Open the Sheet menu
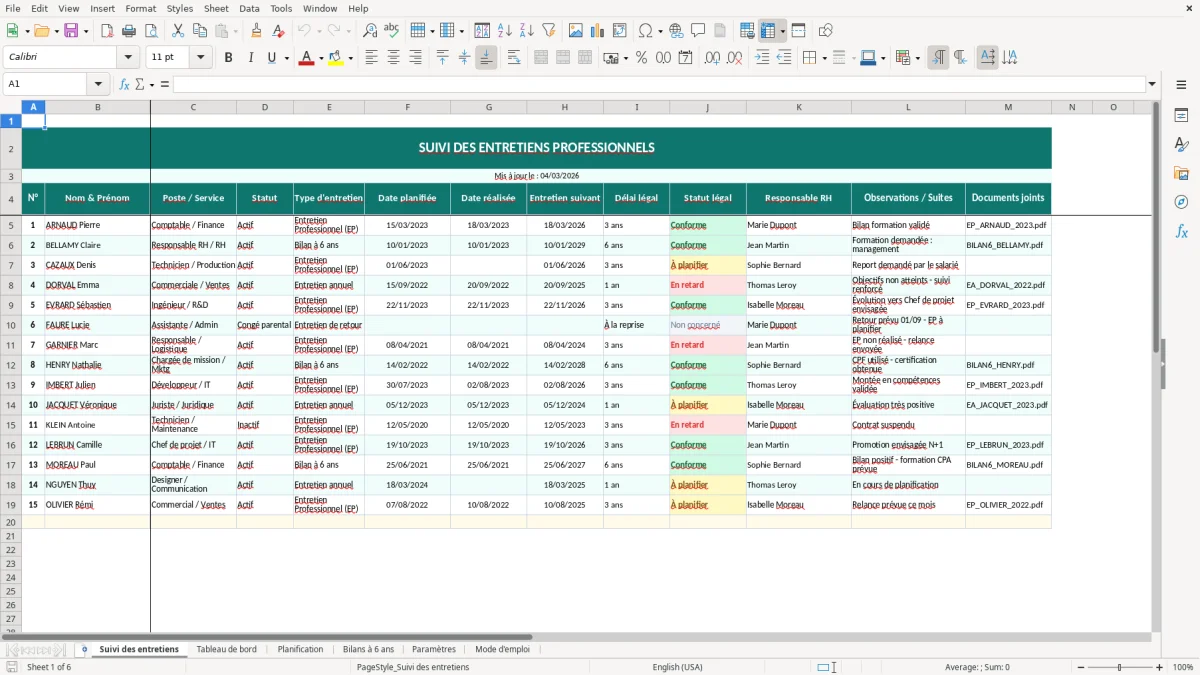Image resolution: width=1200 pixels, height=675 pixels. pos(216,8)
